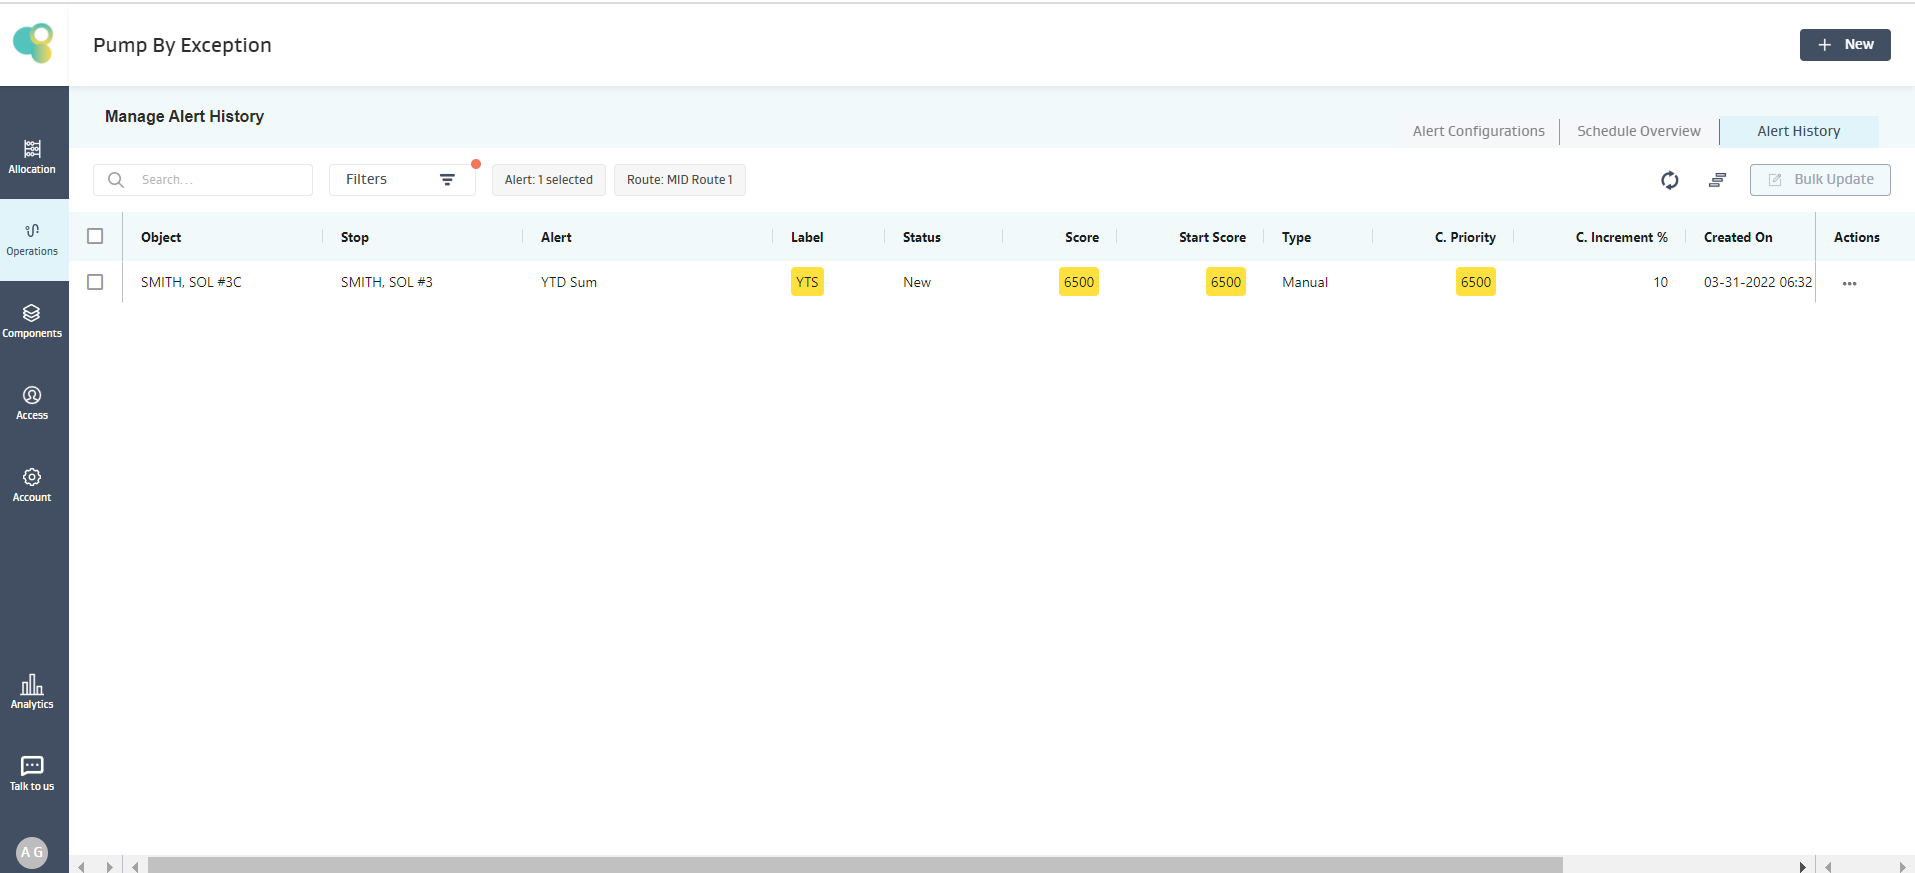This screenshot has height=873, width=1915.
Task: Open row actions menu for SMITH, SOL #3C
Action: point(1849,283)
